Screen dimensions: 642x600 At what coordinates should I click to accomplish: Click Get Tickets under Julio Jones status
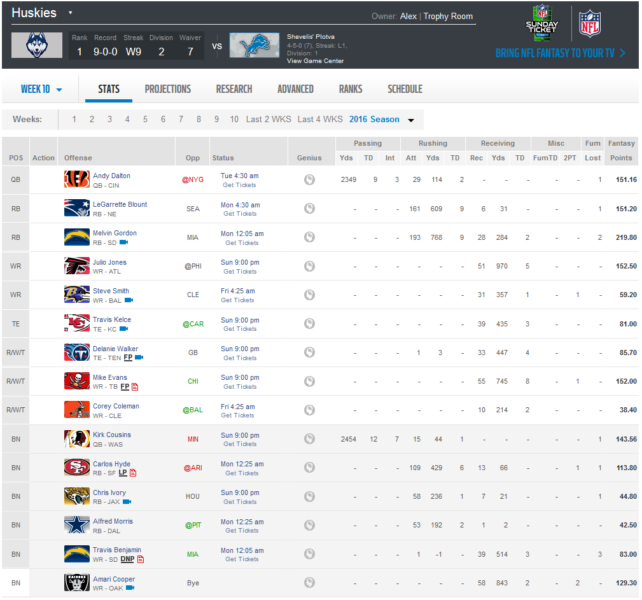[x=240, y=272]
